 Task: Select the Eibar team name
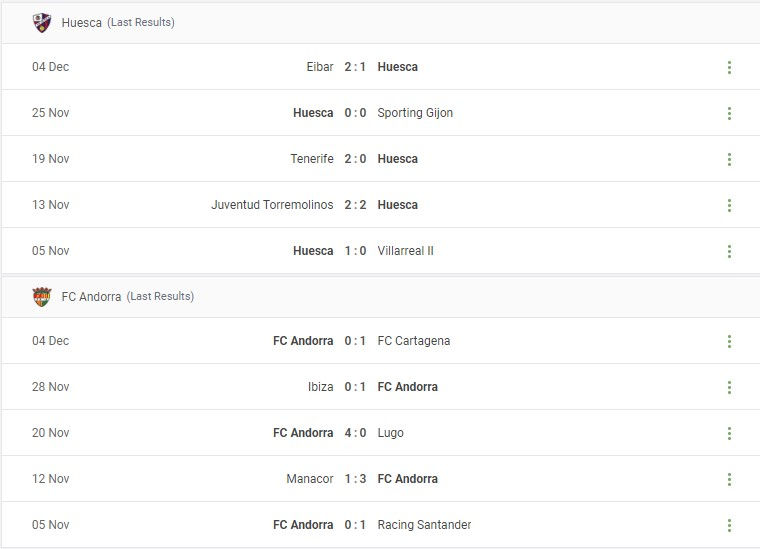(x=320, y=67)
